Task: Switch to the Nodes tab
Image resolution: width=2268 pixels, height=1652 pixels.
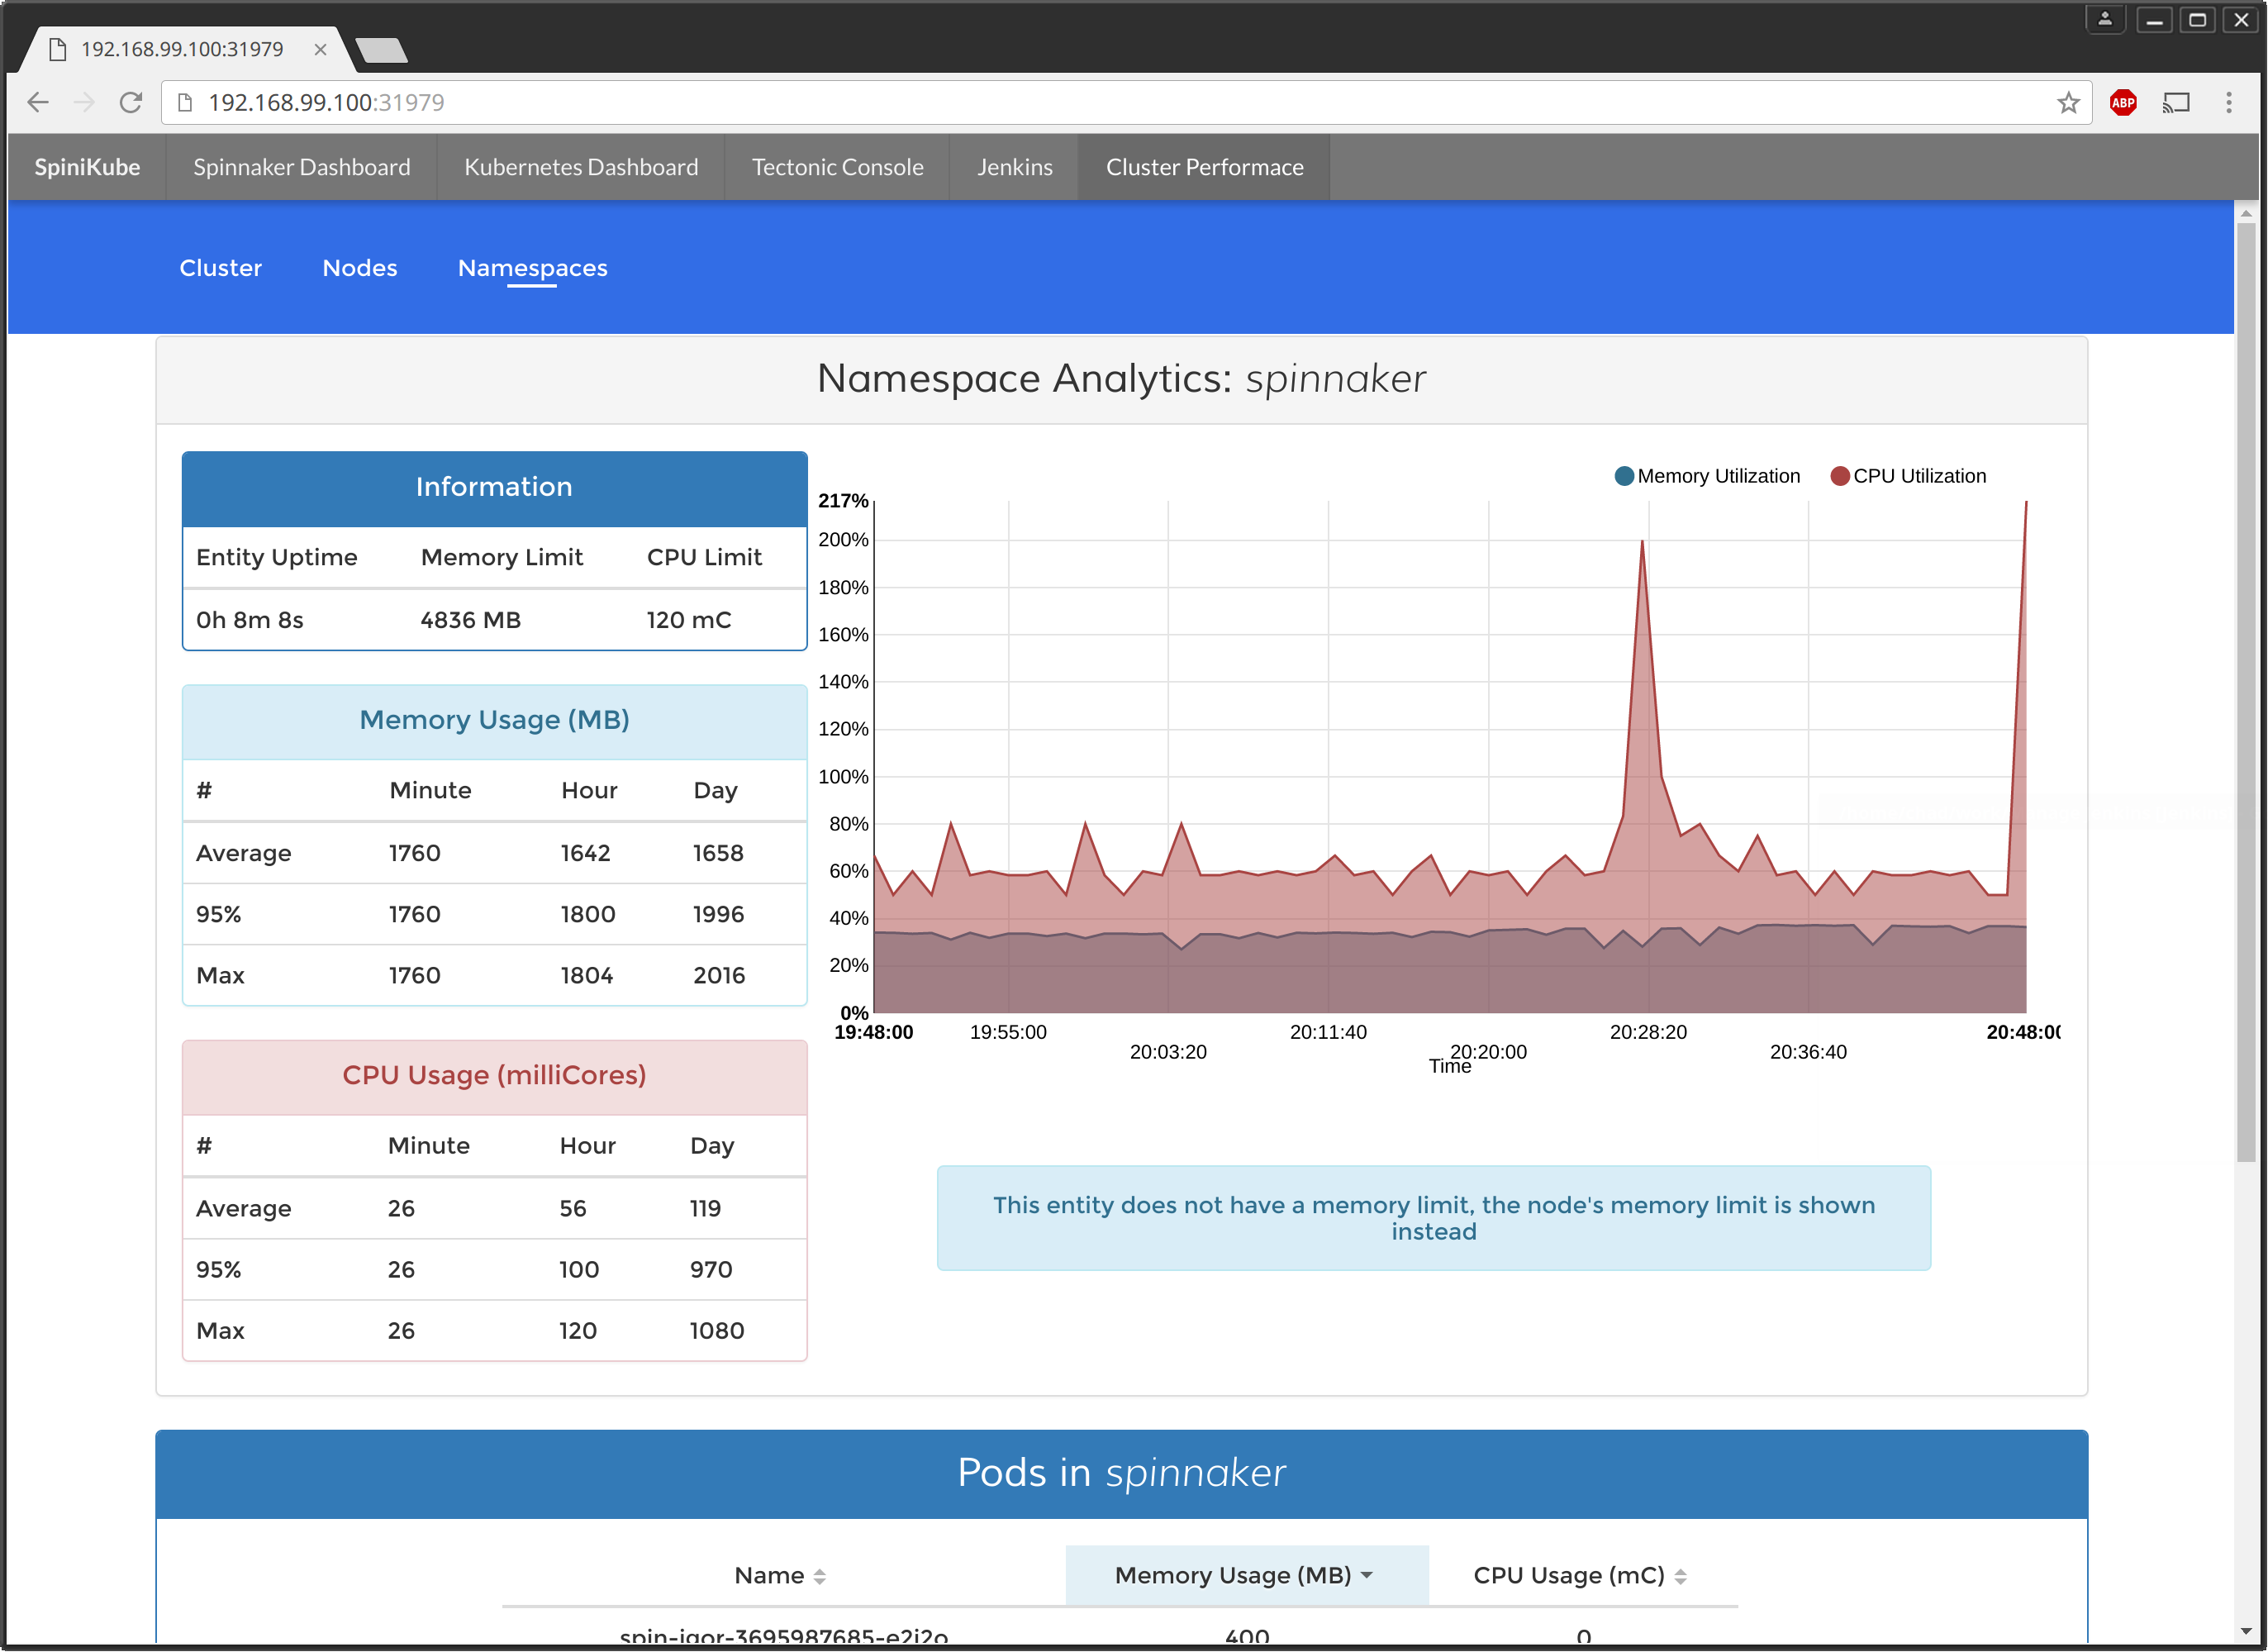Action: click(359, 268)
